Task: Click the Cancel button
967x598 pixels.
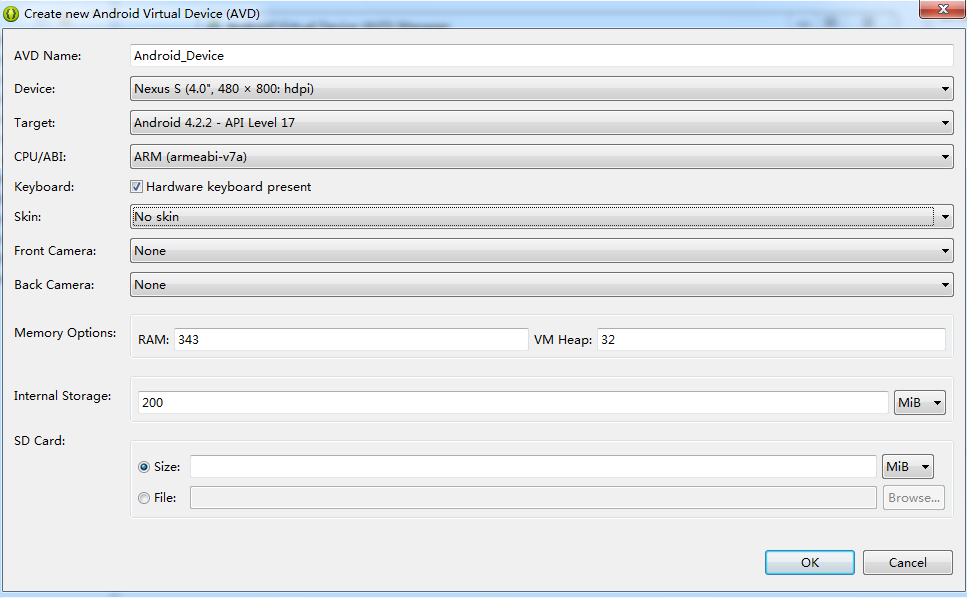Action: (x=907, y=562)
